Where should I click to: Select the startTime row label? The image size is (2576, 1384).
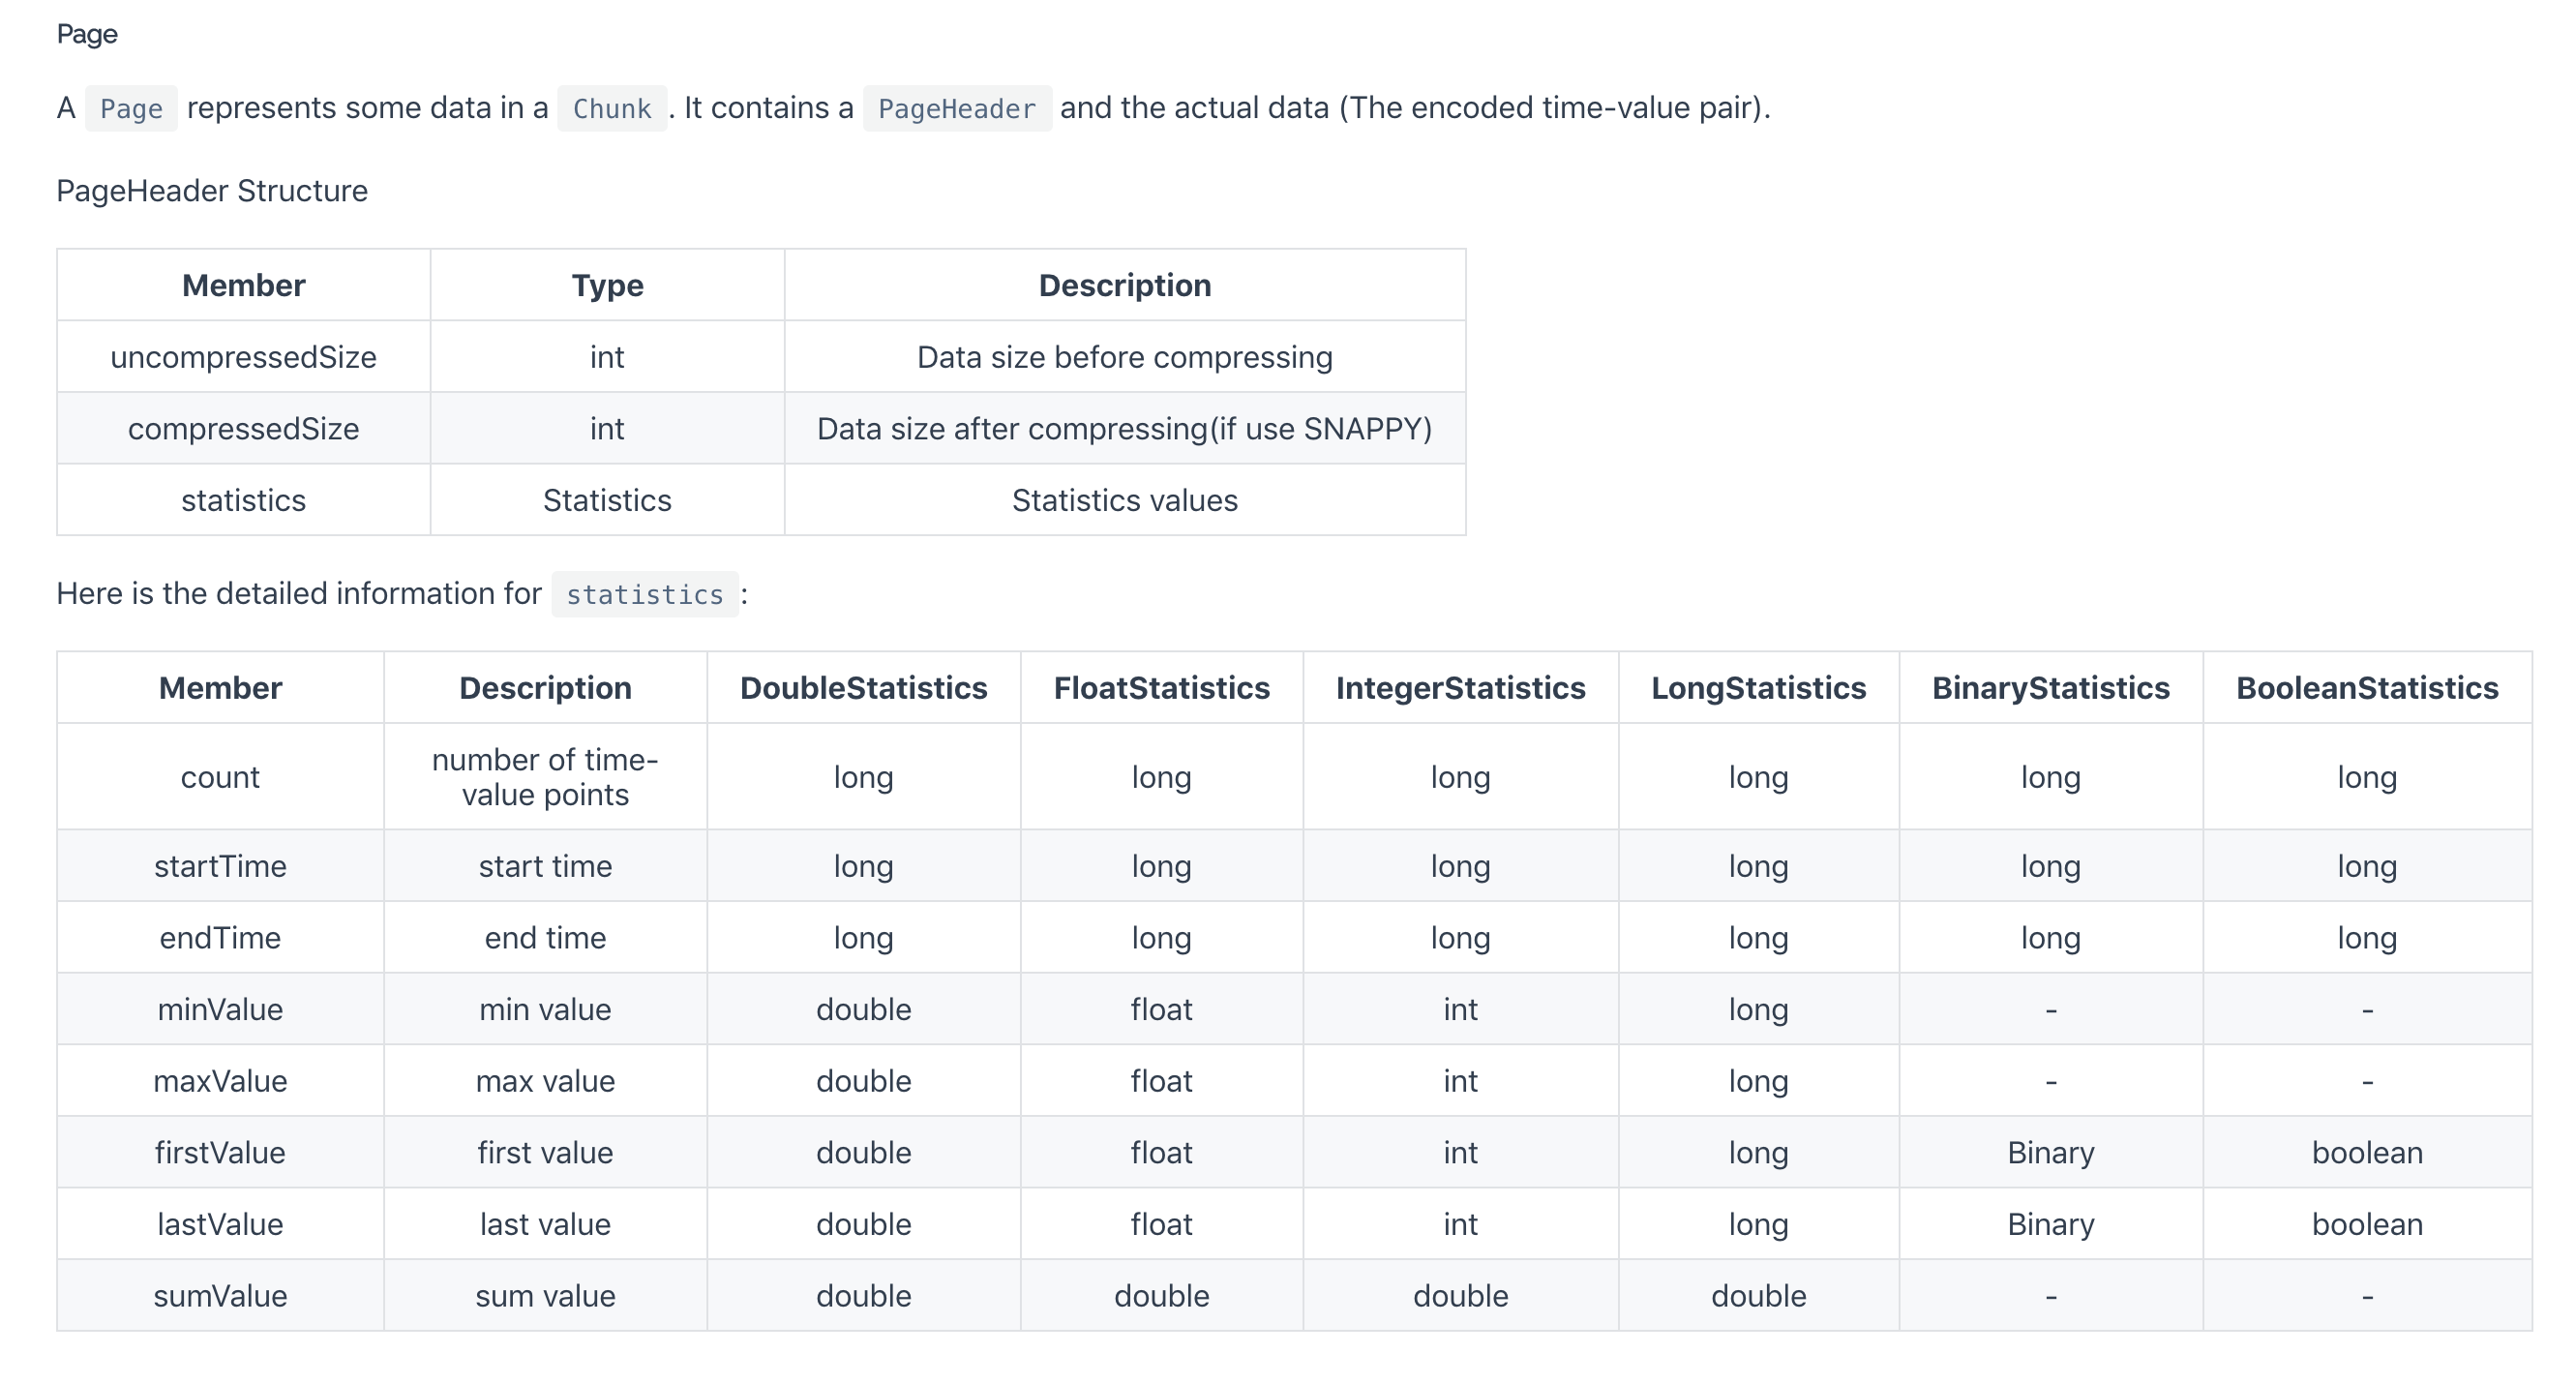pyautogui.click(x=220, y=866)
